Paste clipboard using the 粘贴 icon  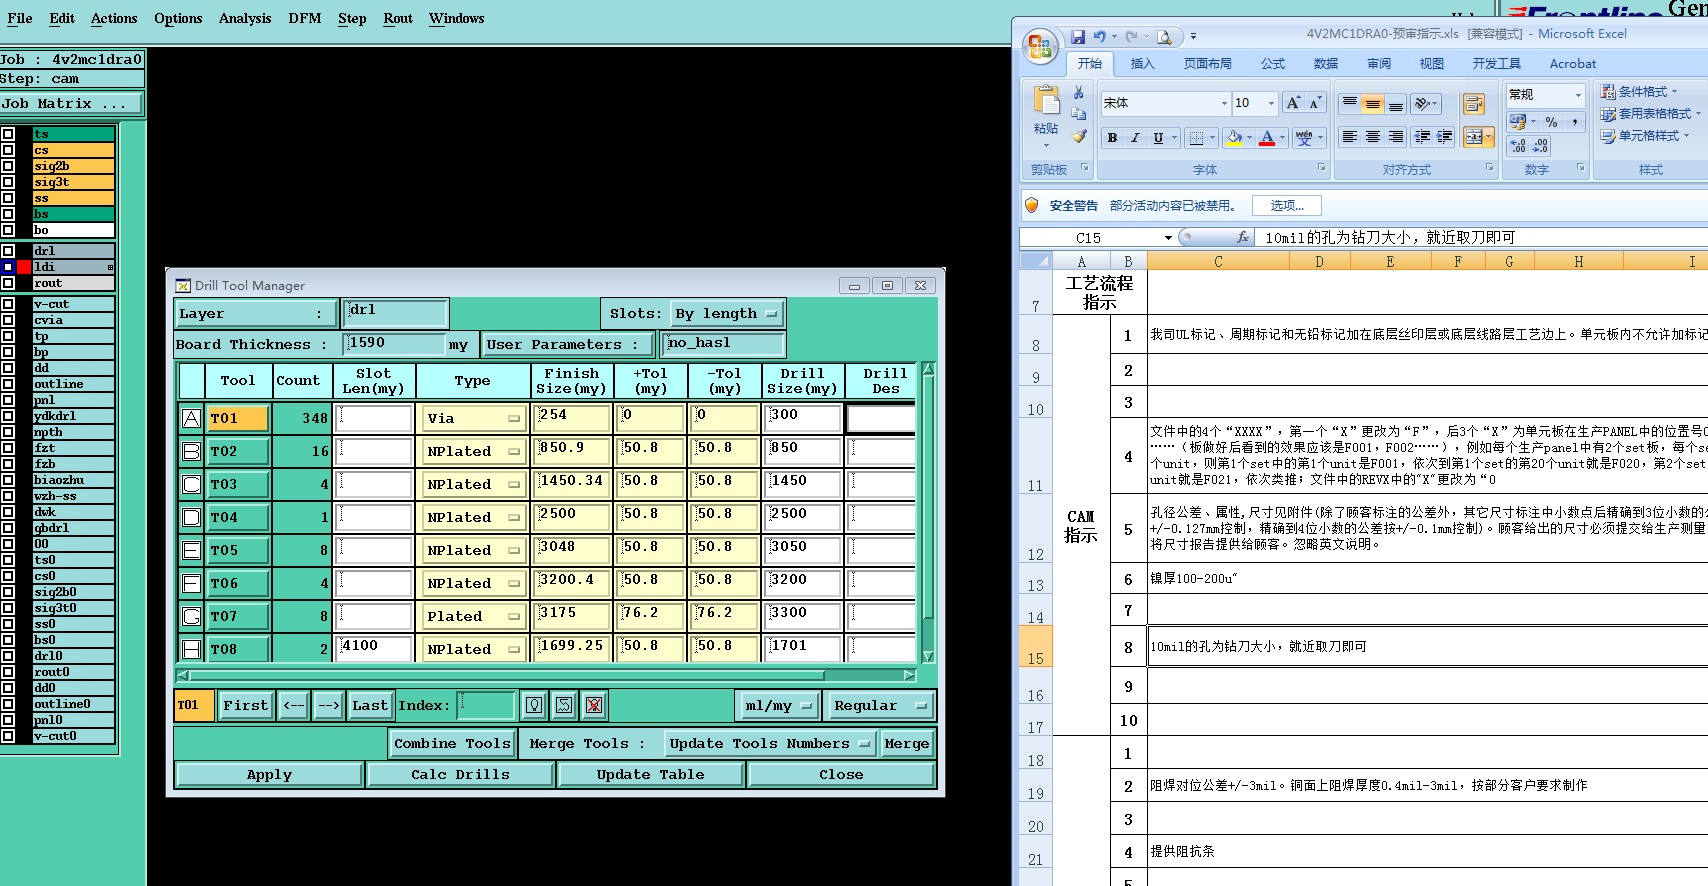click(1046, 102)
